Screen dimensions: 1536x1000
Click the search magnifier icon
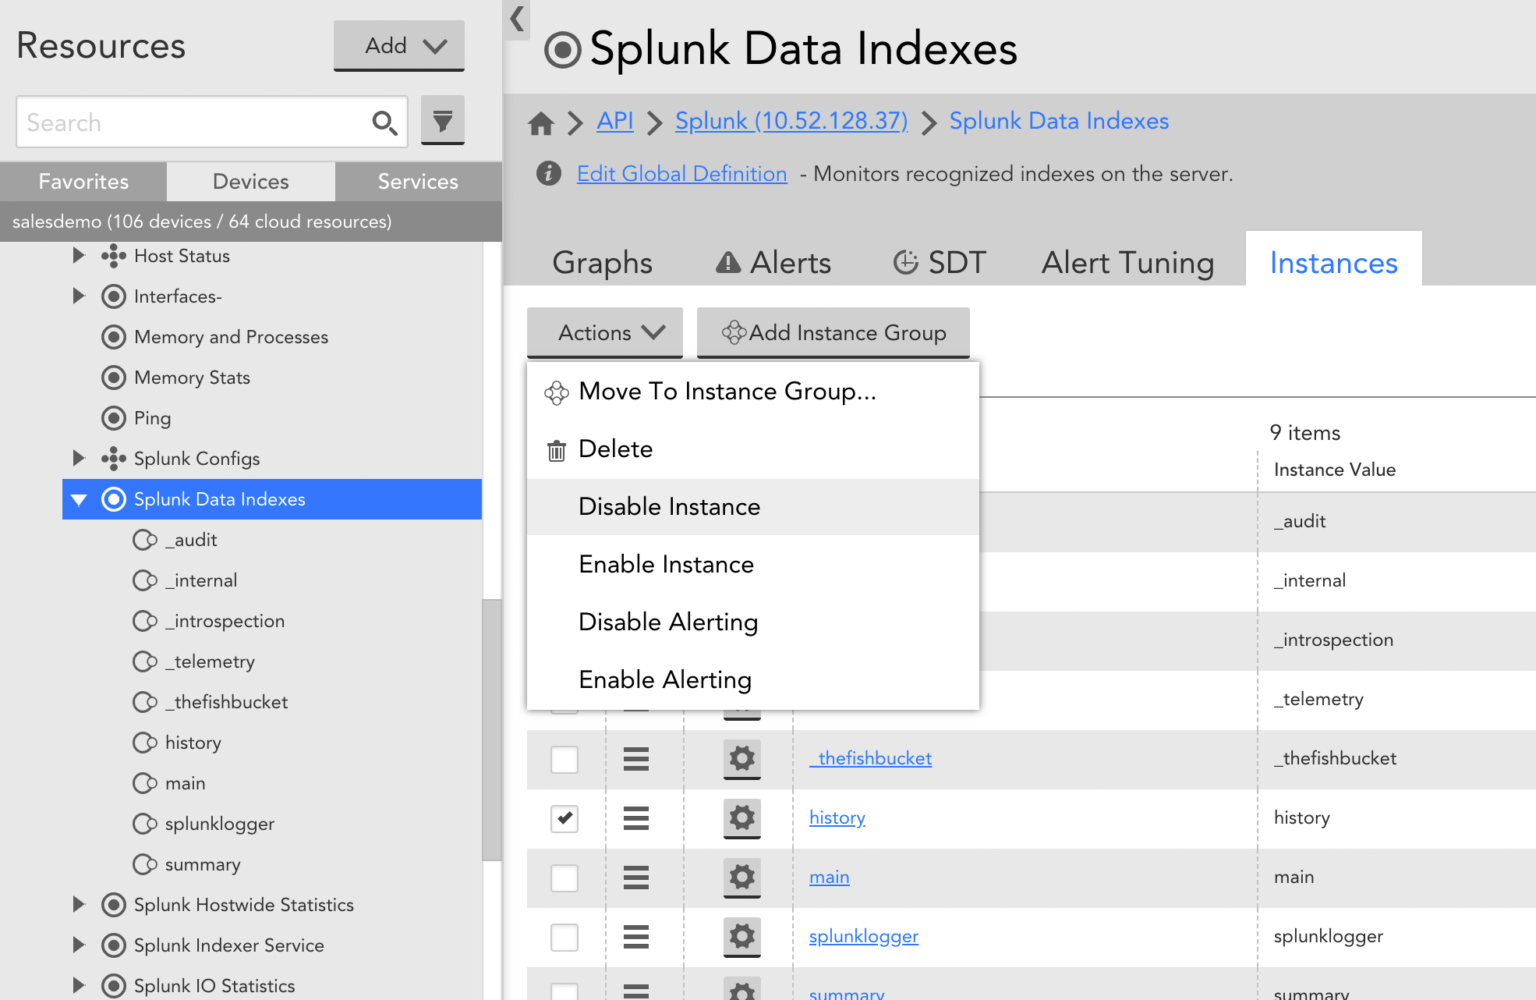[x=385, y=122]
